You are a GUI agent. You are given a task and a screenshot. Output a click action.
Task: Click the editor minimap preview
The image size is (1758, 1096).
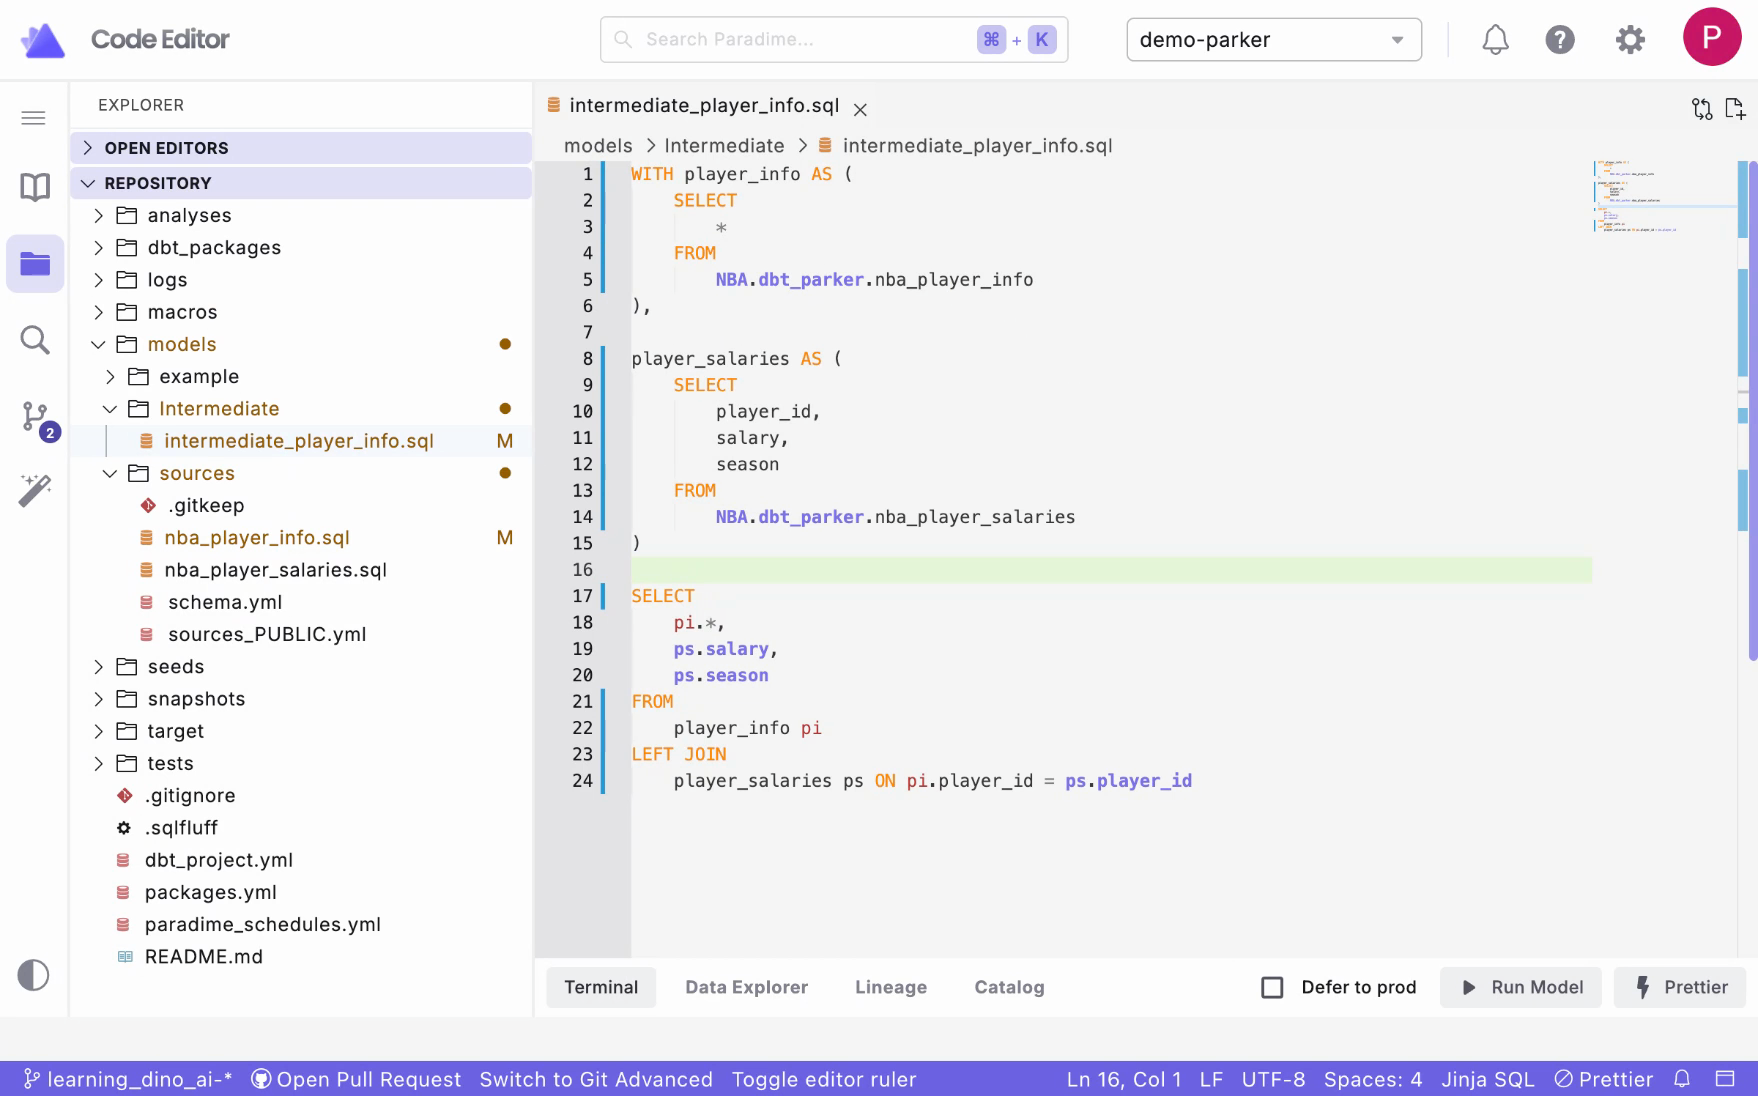1663,196
